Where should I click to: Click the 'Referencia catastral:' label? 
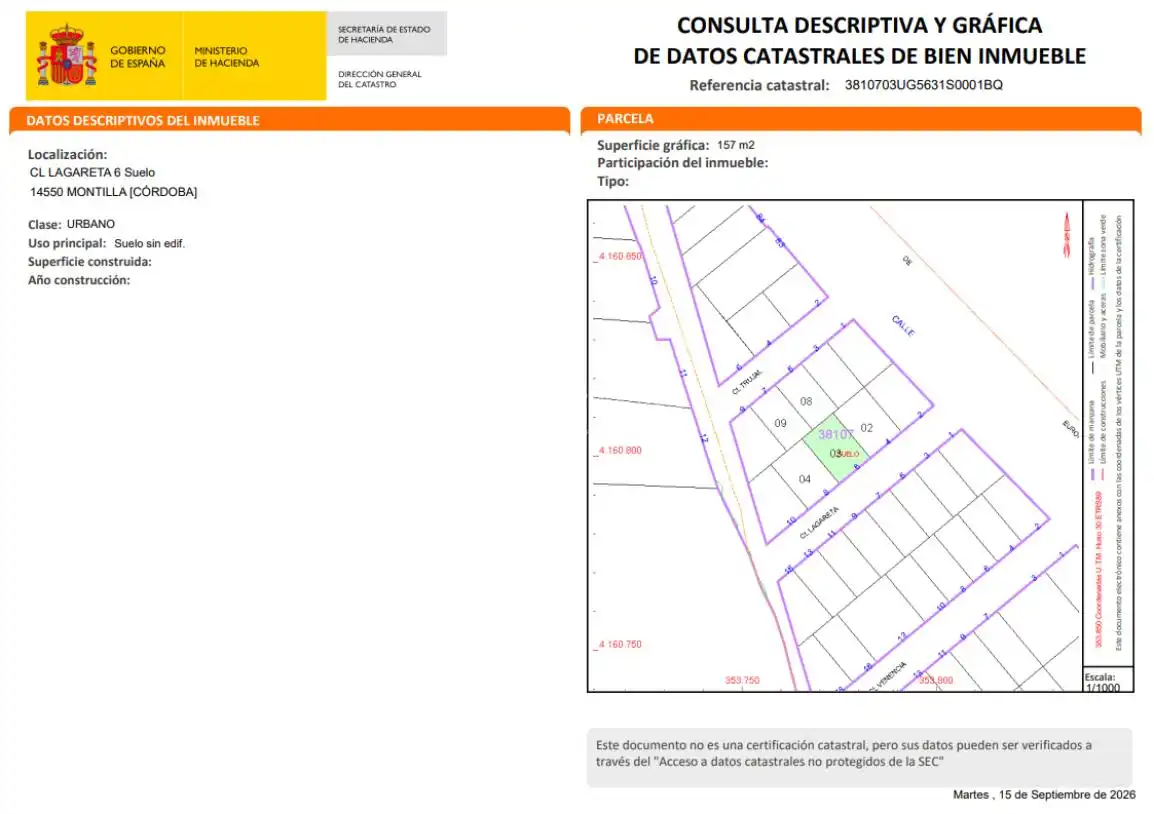tap(760, 85)
